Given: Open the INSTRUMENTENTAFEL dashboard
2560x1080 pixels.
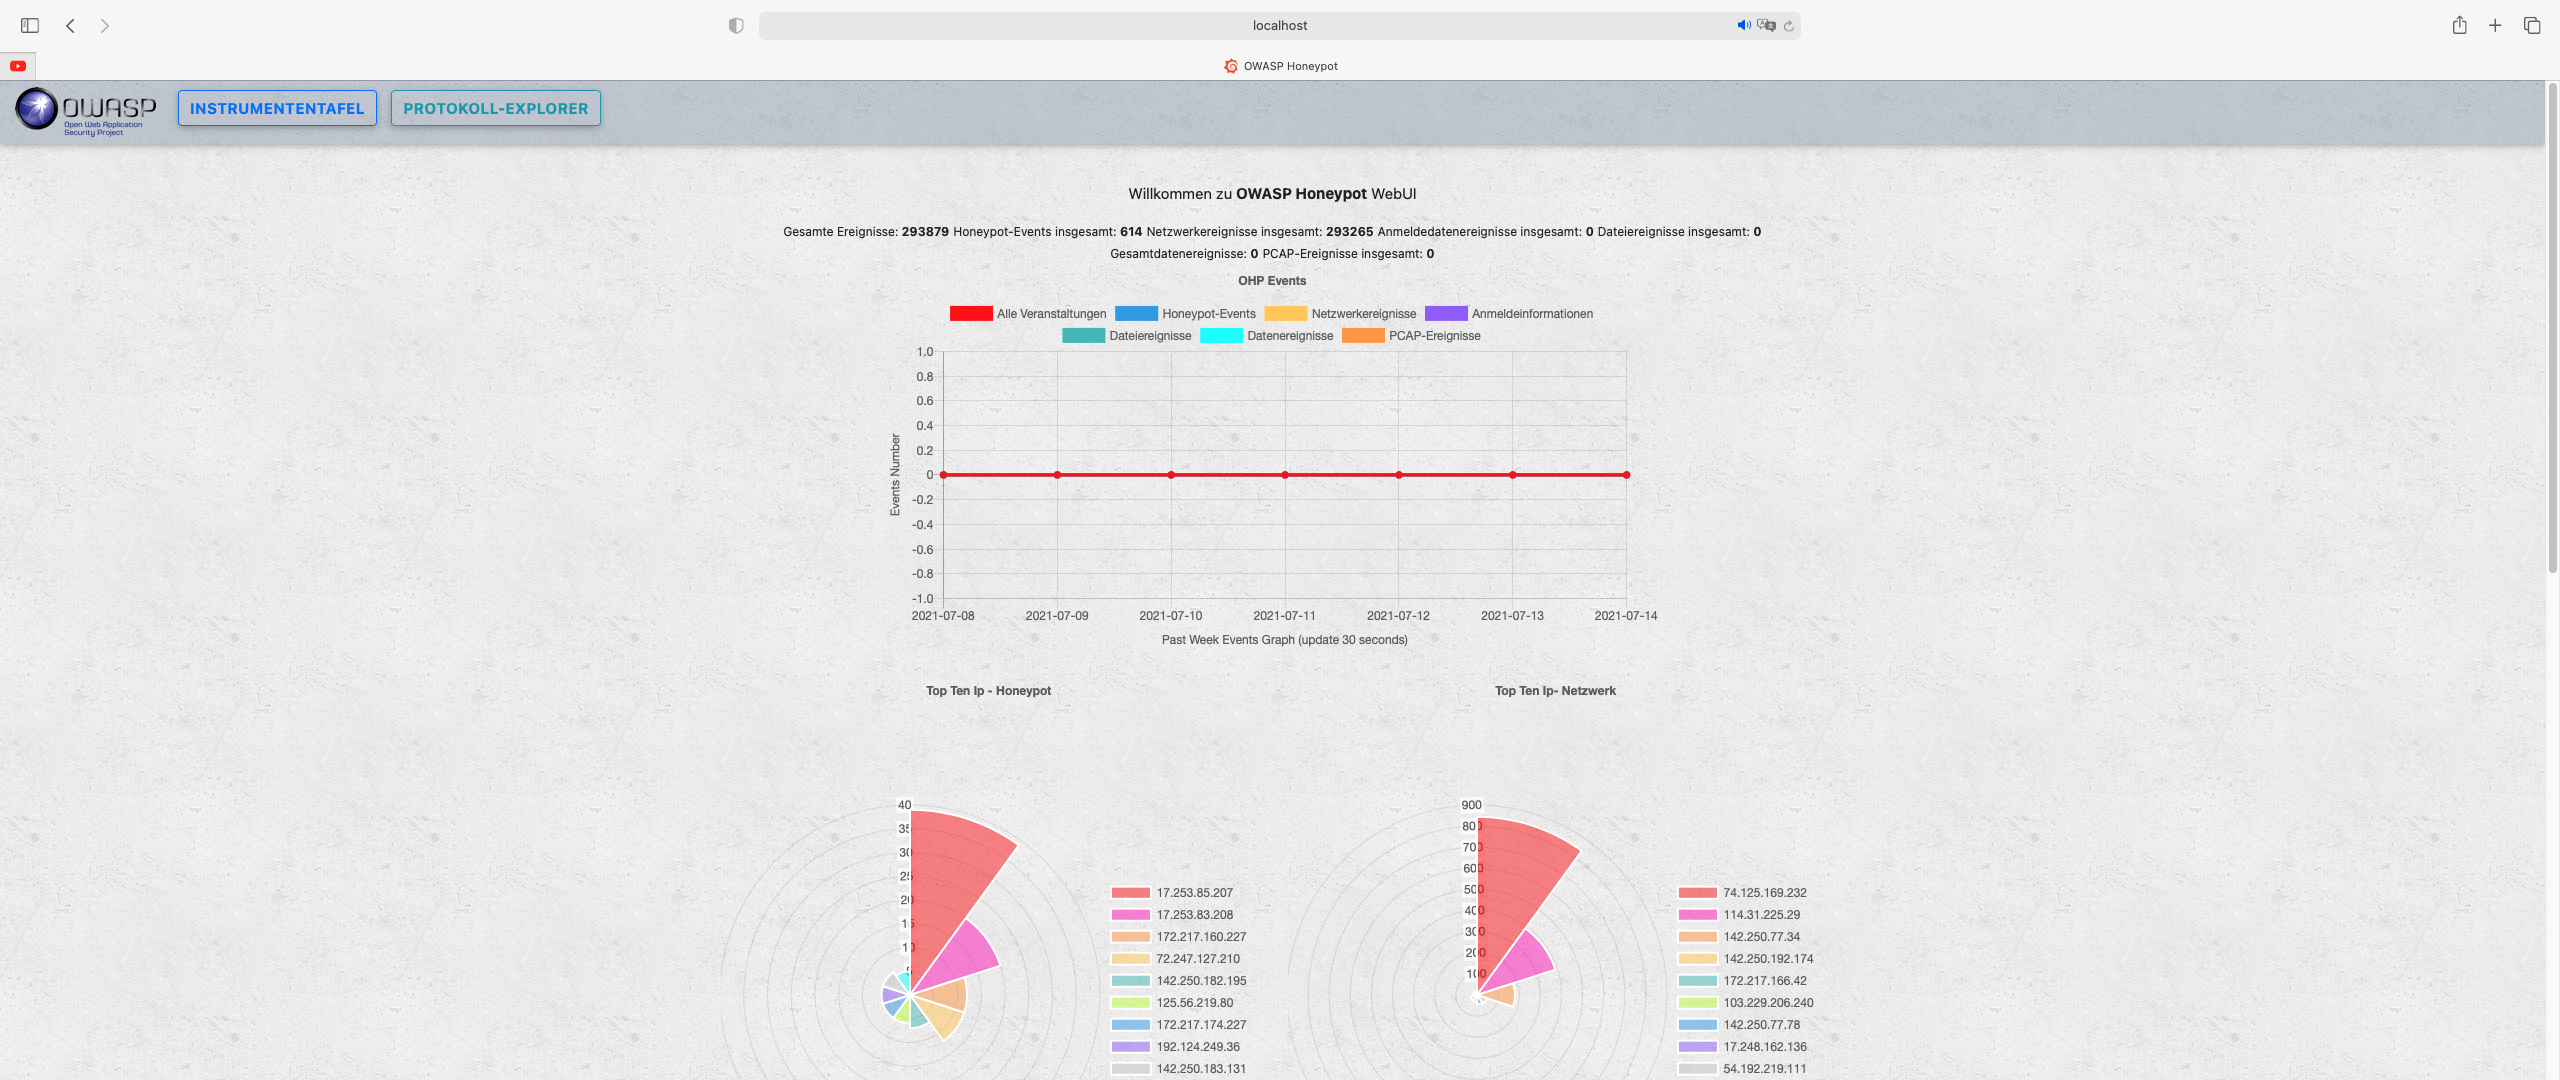Looking at the screenshot, I should coord(277,108).
